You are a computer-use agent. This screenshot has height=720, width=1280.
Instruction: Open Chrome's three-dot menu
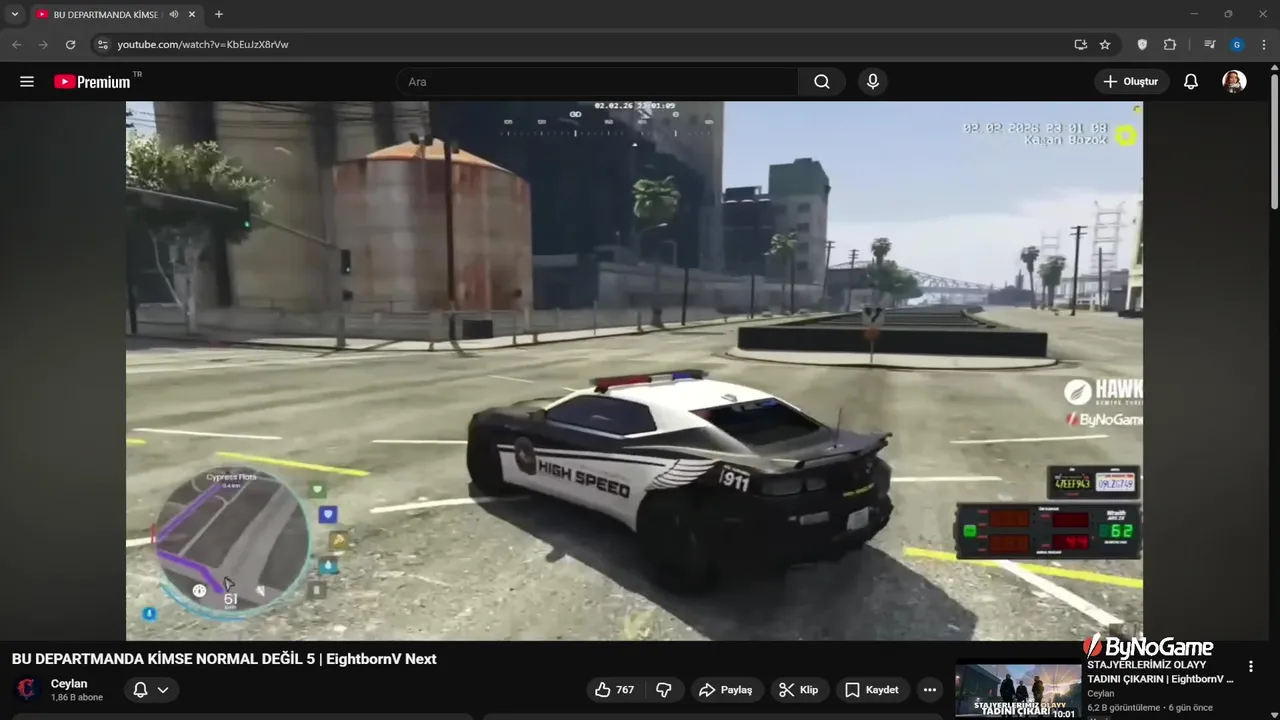1264,44
